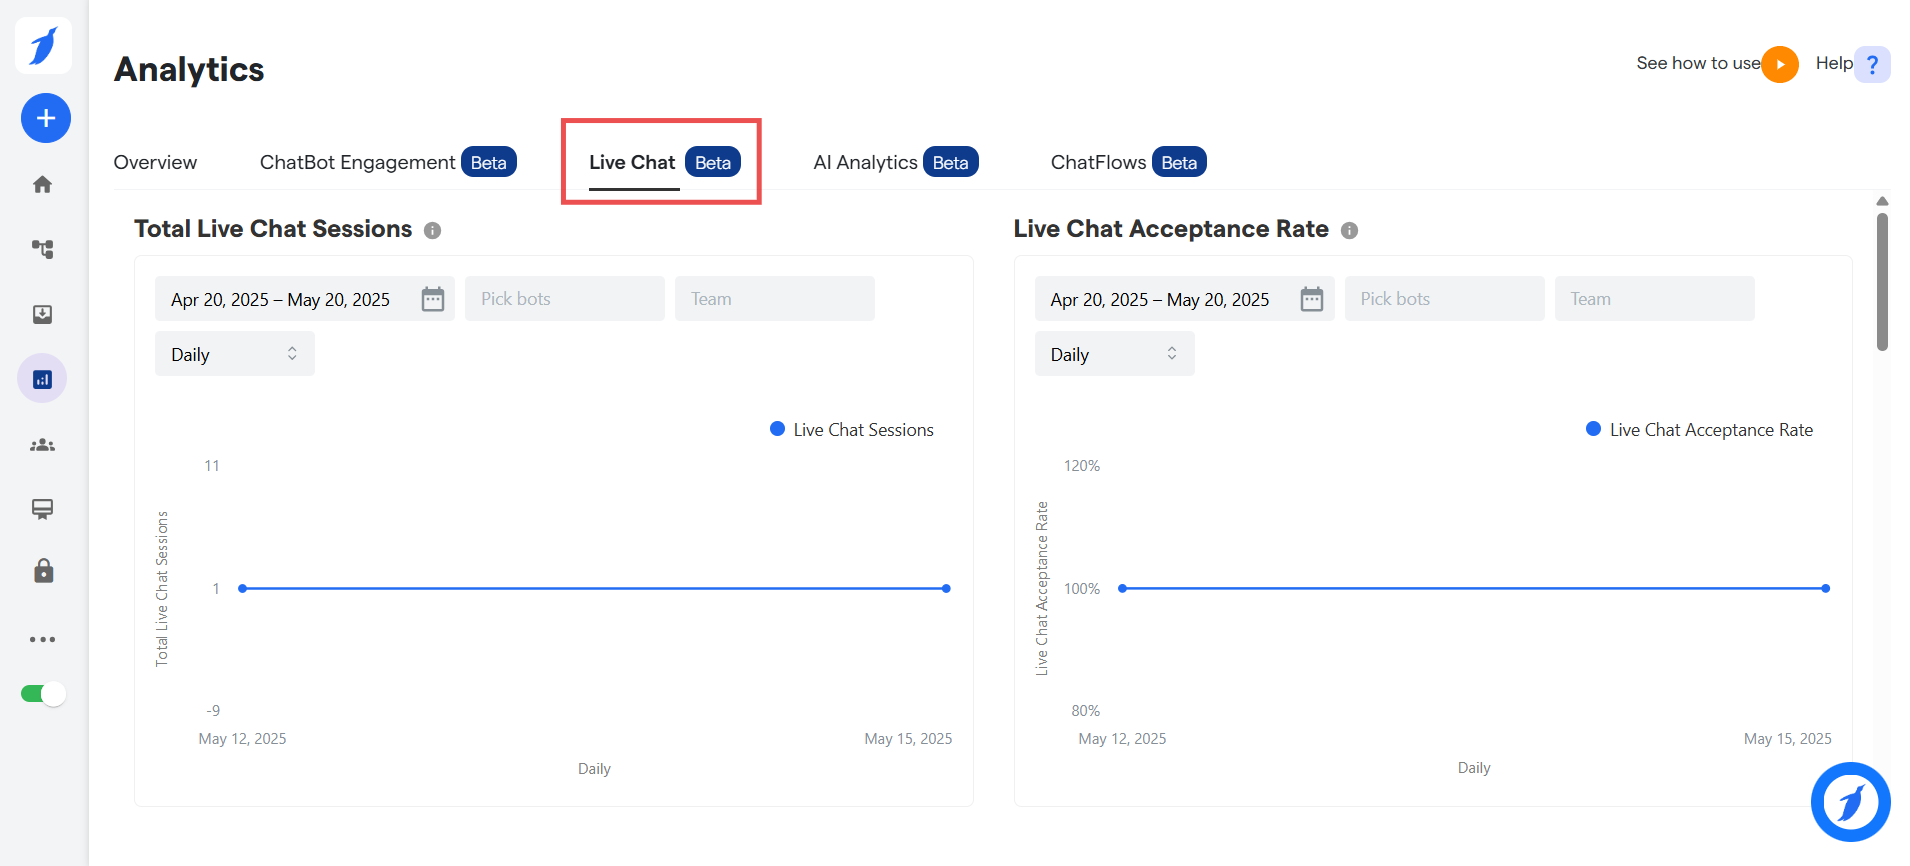This screenshot has height=866, width=1910.
Task: Click the lock icon in sidebar
Action: [43, 571]
